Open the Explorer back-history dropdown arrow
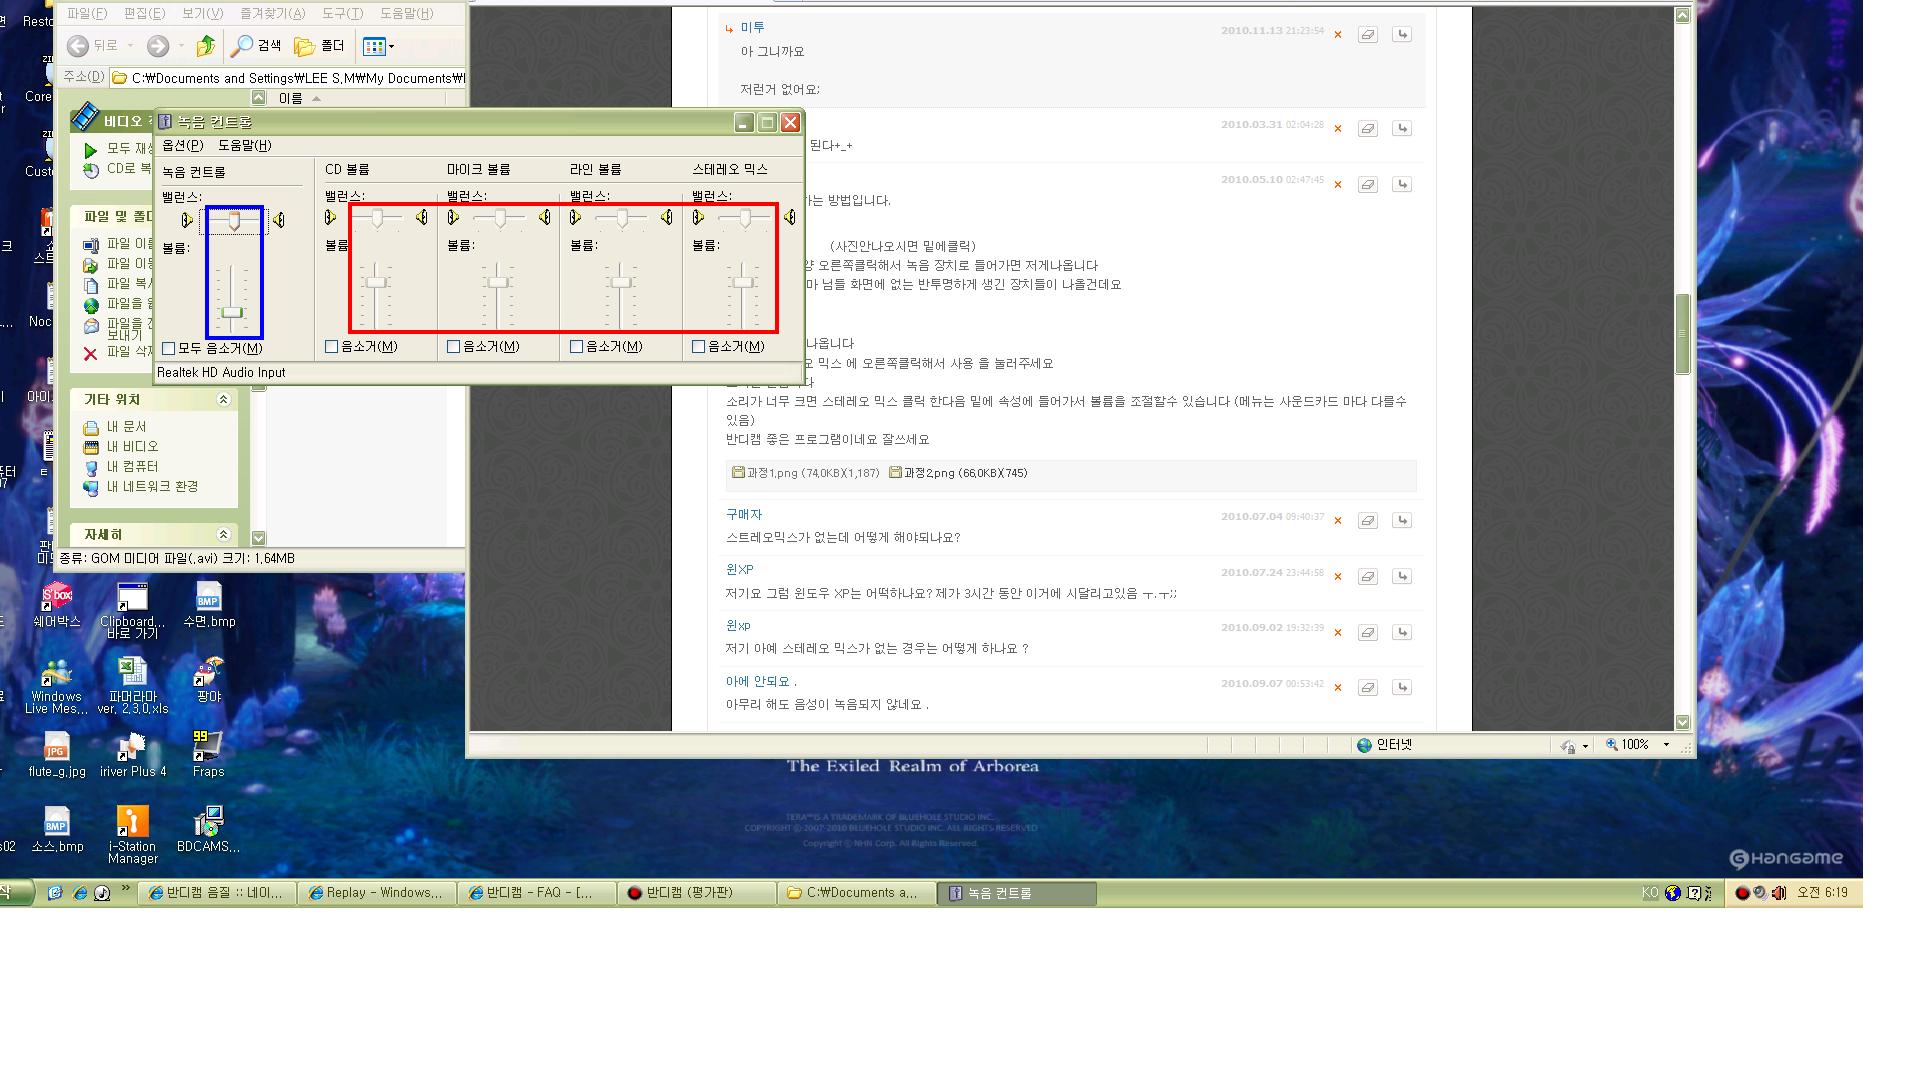Viewport: 1920px width, 1080px height. click(130, 46)
